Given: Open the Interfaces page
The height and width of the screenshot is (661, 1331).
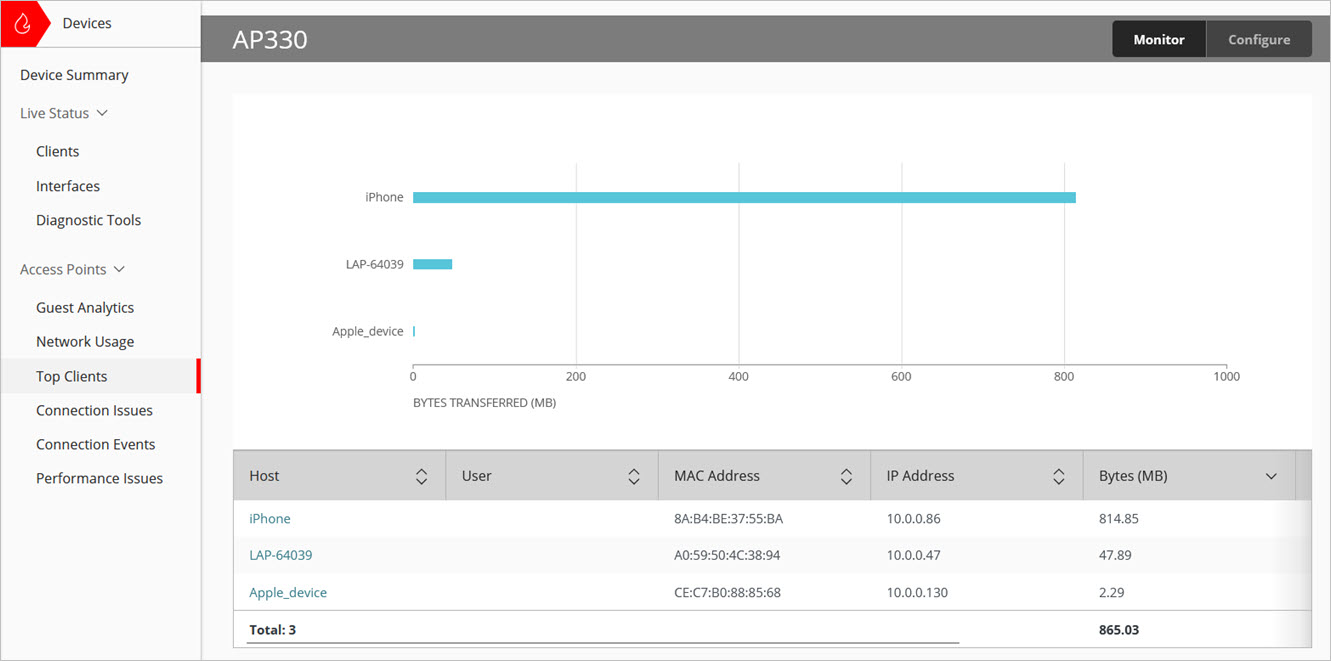Looking at the screenshot, I should pyautogui.click(x=67, y=185).
